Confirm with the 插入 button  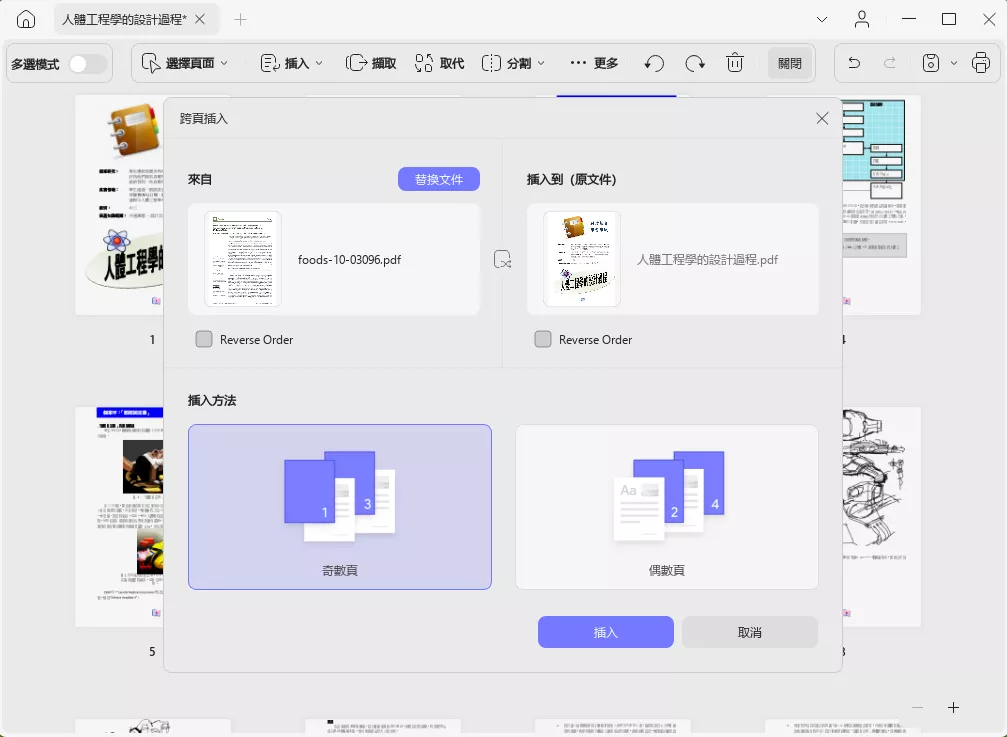point(606,632)
